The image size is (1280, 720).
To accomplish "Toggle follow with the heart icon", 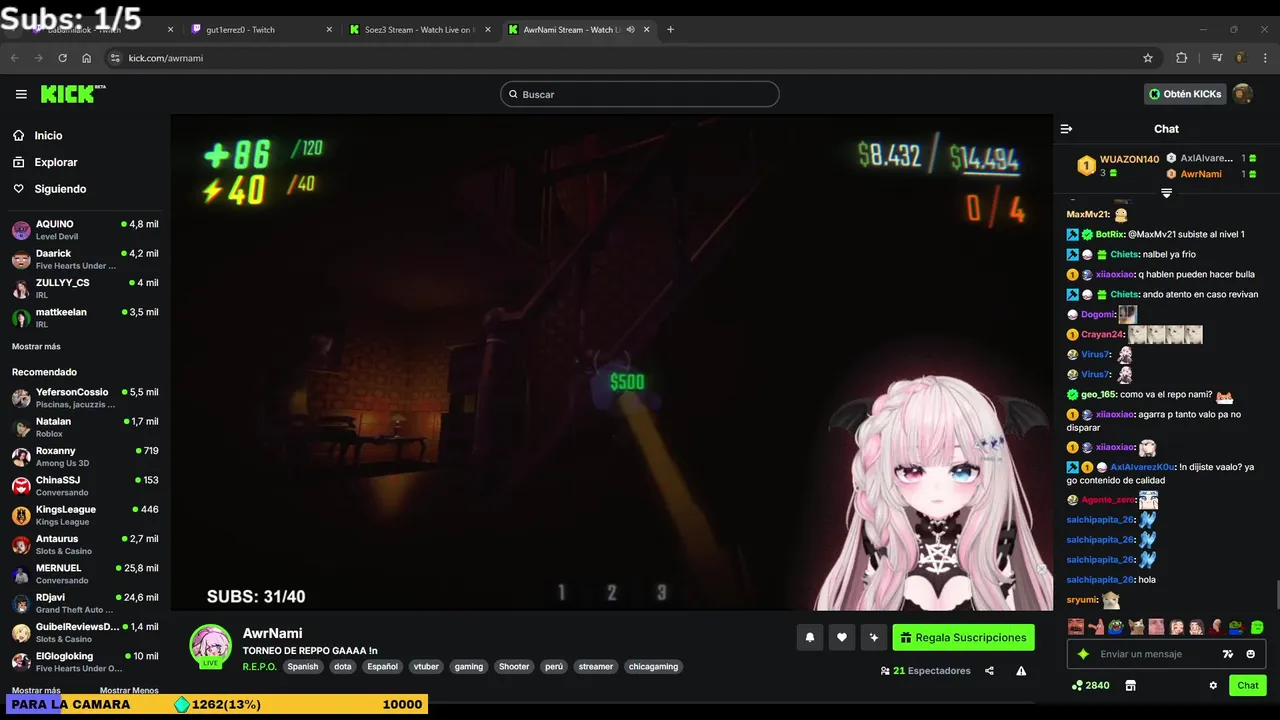I will 842,637.
